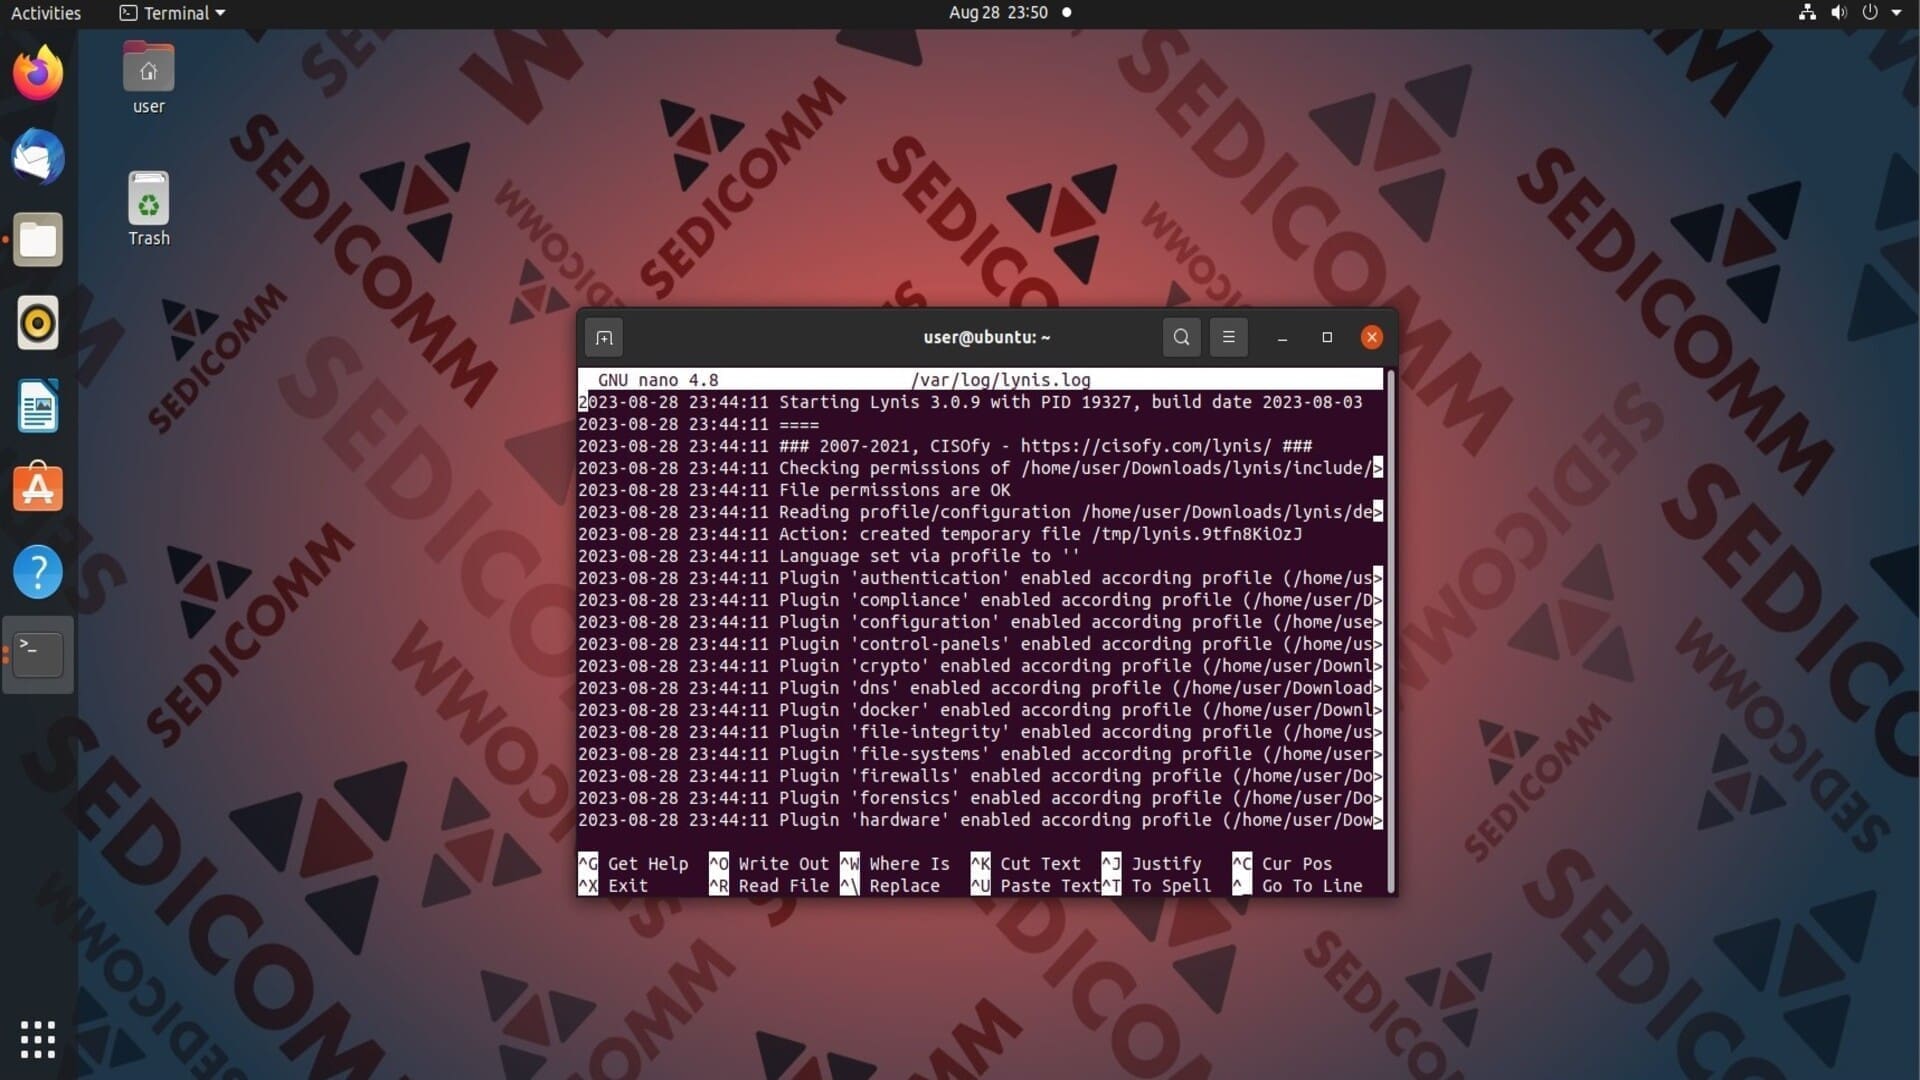Show Applications grid at dock bottom
This screenshot has width=1920, height=1080.
38,1040
